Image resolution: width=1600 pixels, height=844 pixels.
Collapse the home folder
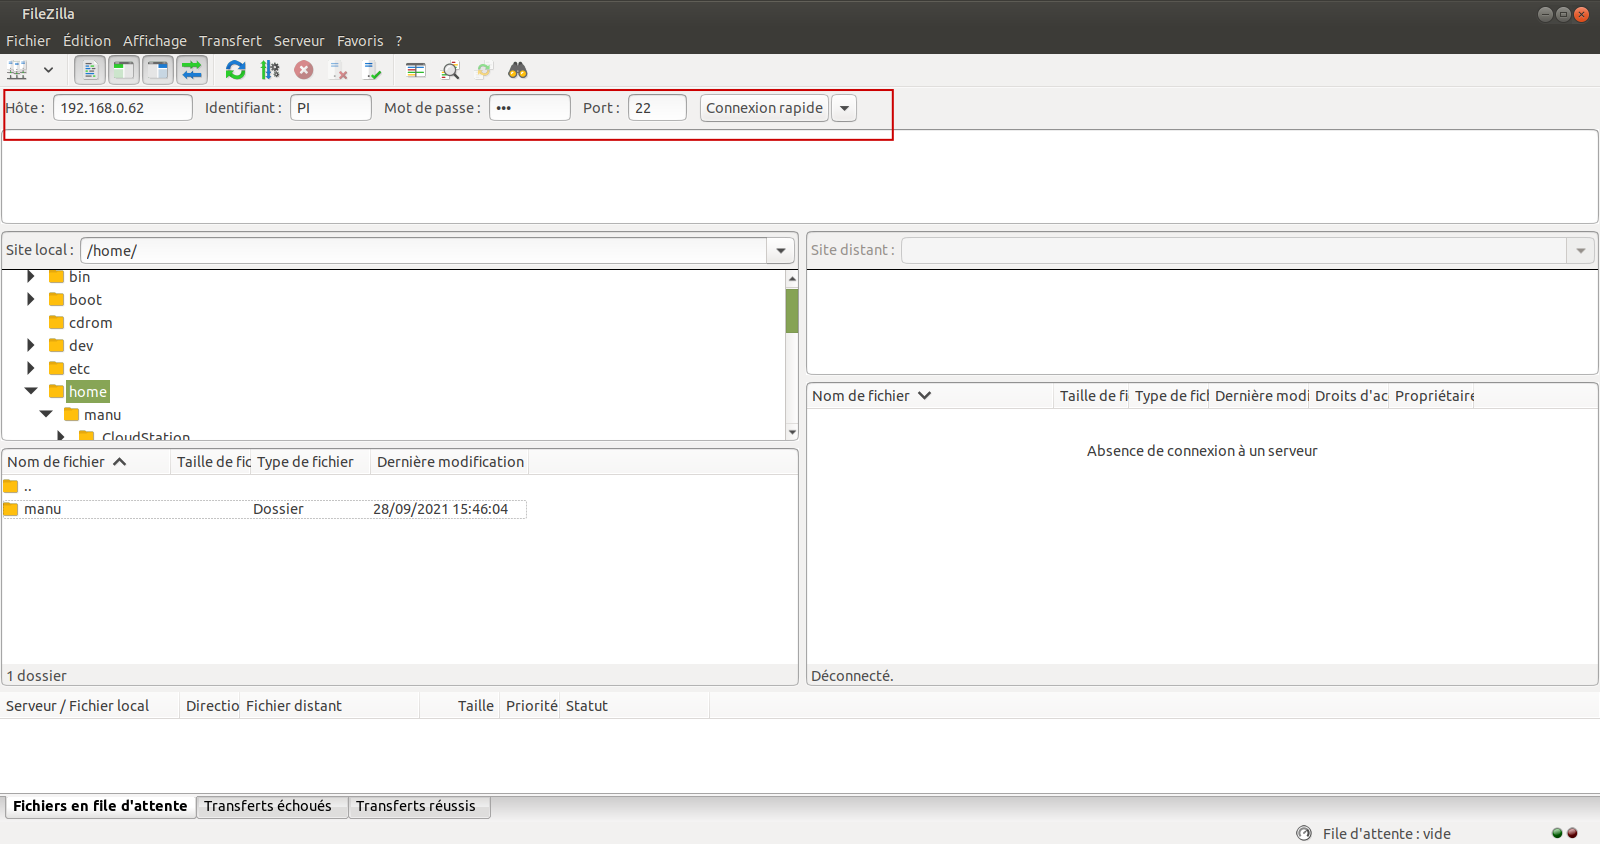(x=31, y=391)
